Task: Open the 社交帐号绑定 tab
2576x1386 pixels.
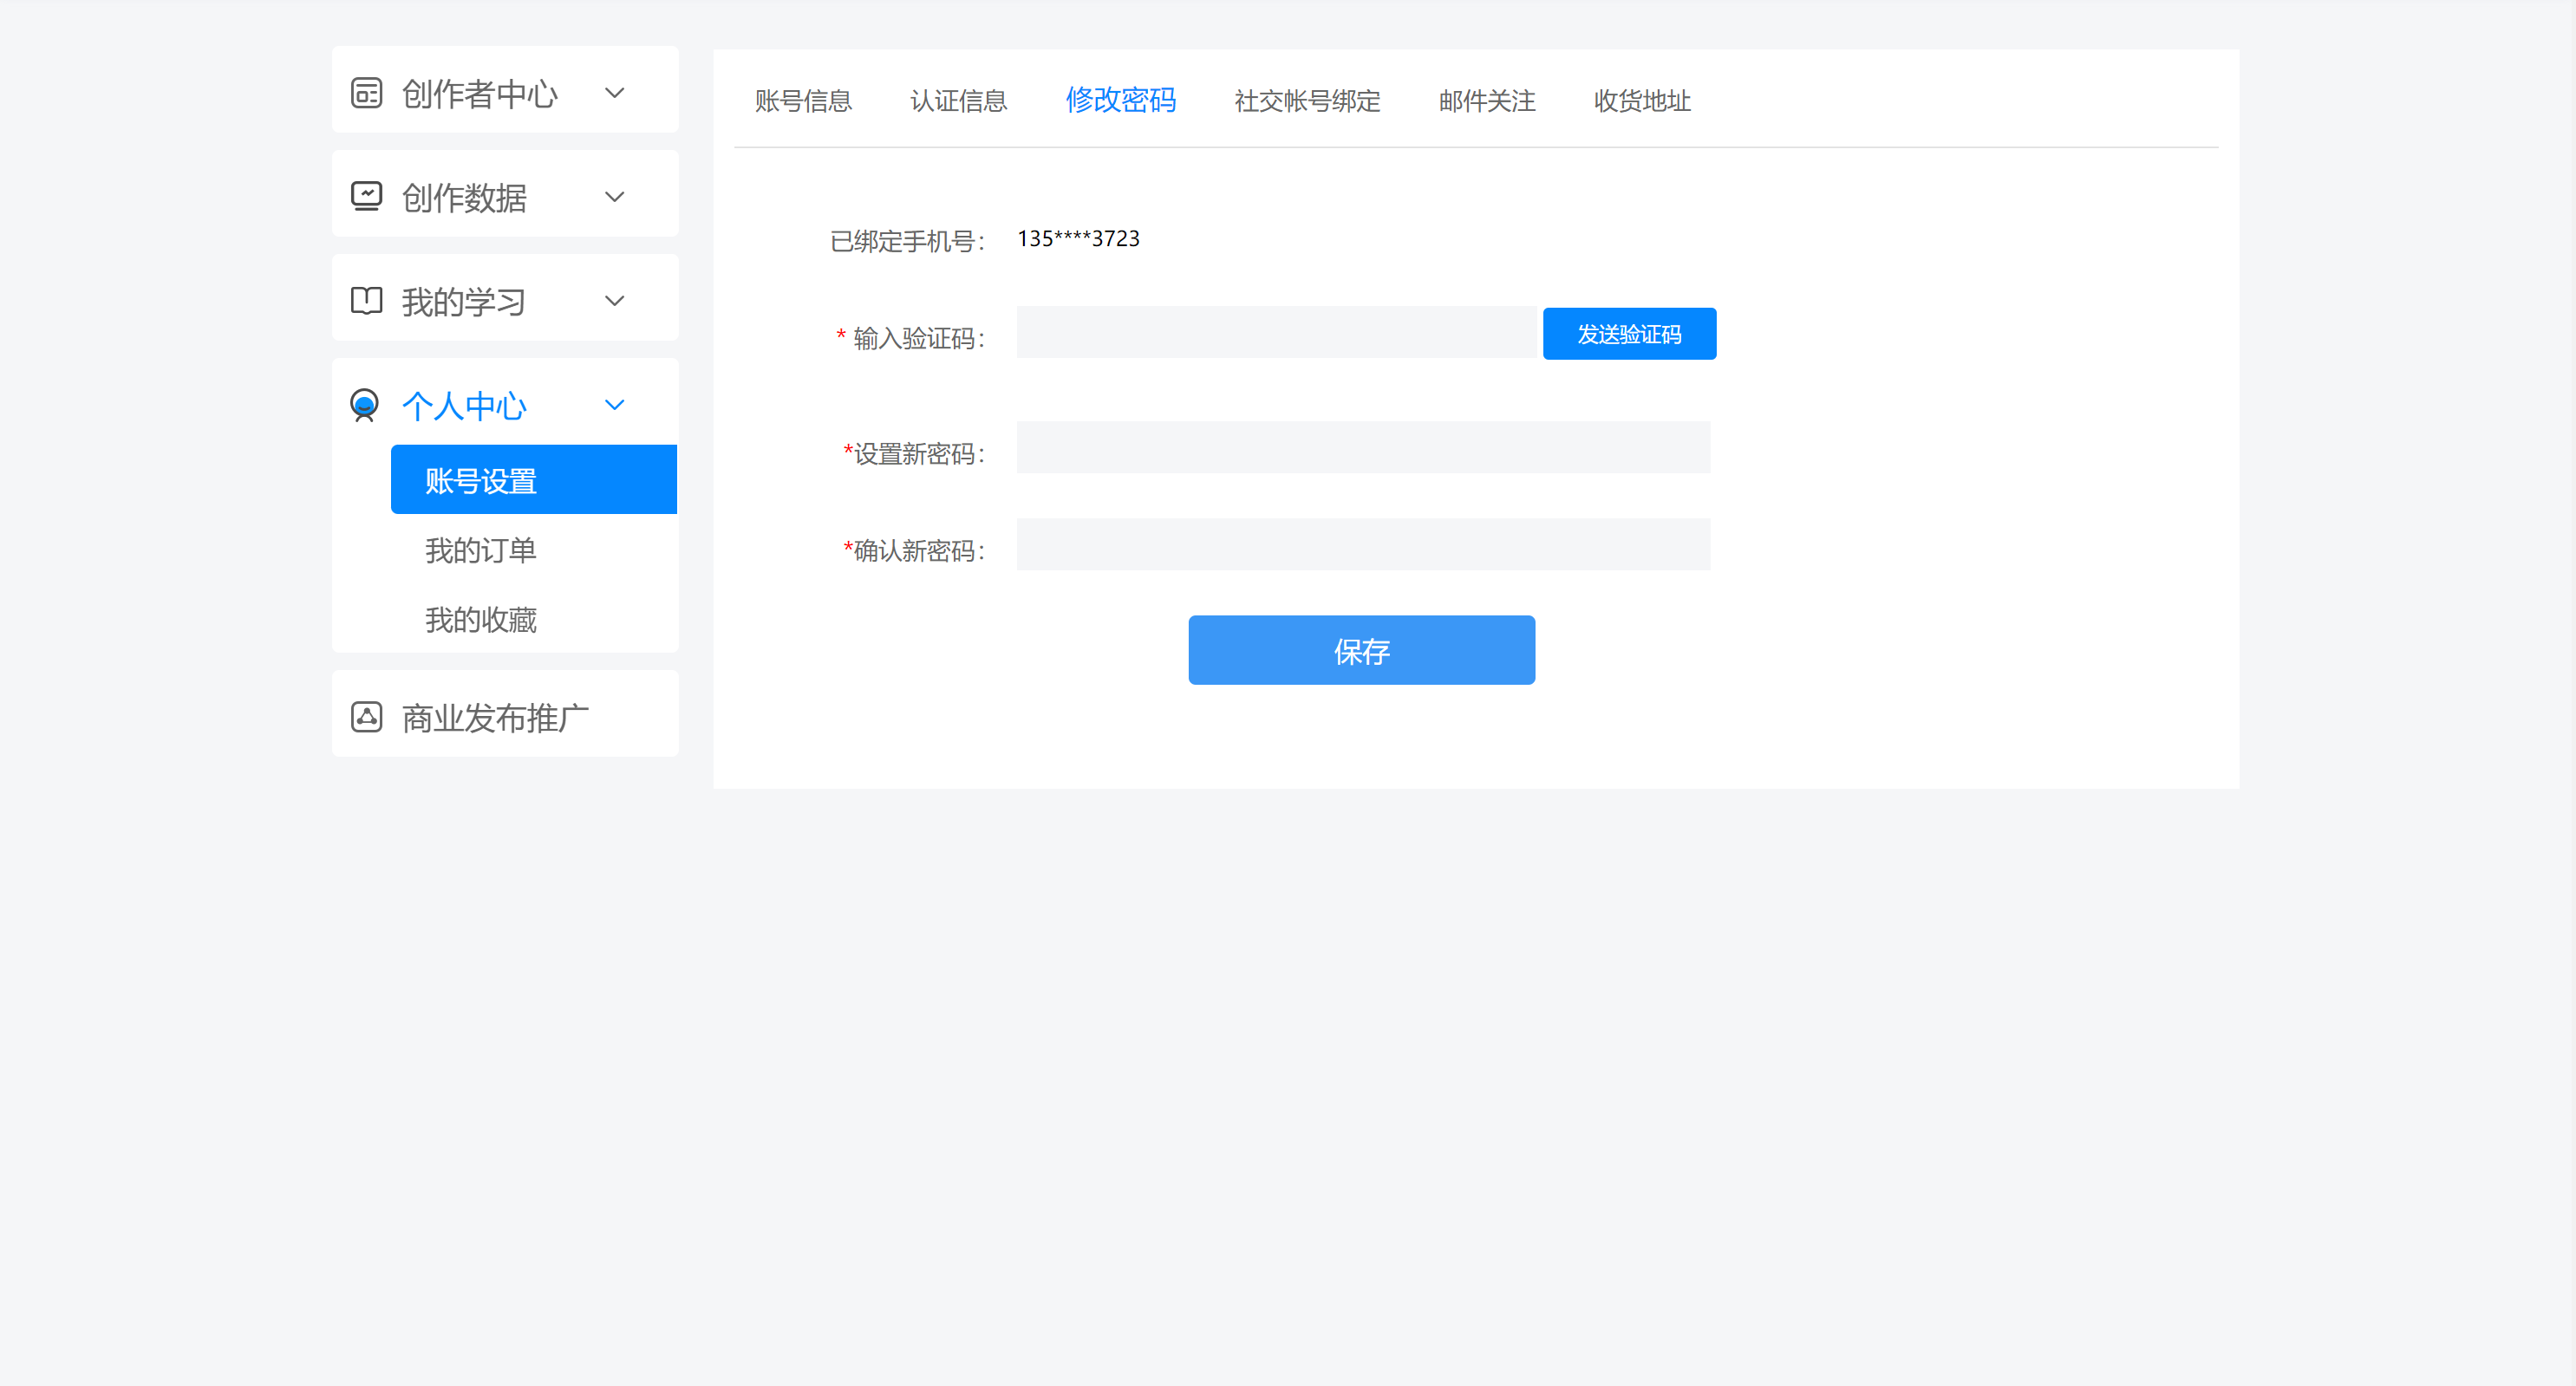Action: coord(1307,101)
